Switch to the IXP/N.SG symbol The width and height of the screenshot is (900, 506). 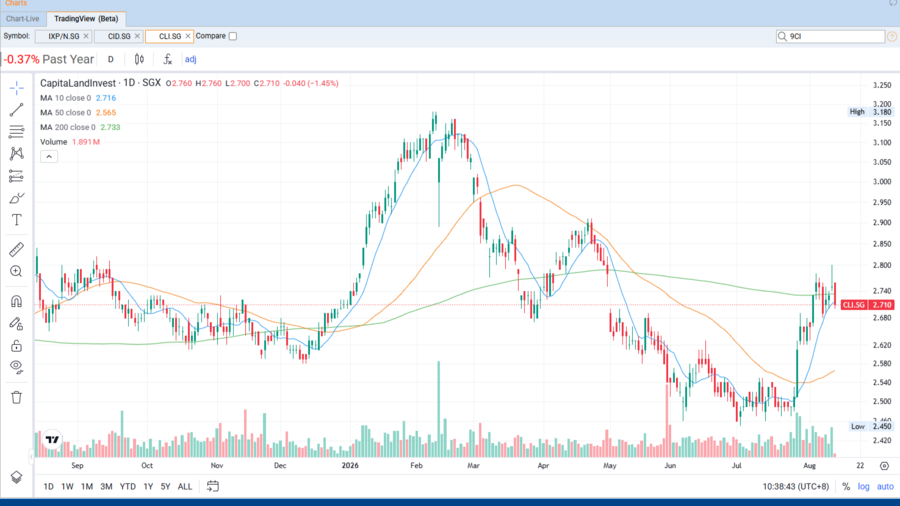pos(64,36)
